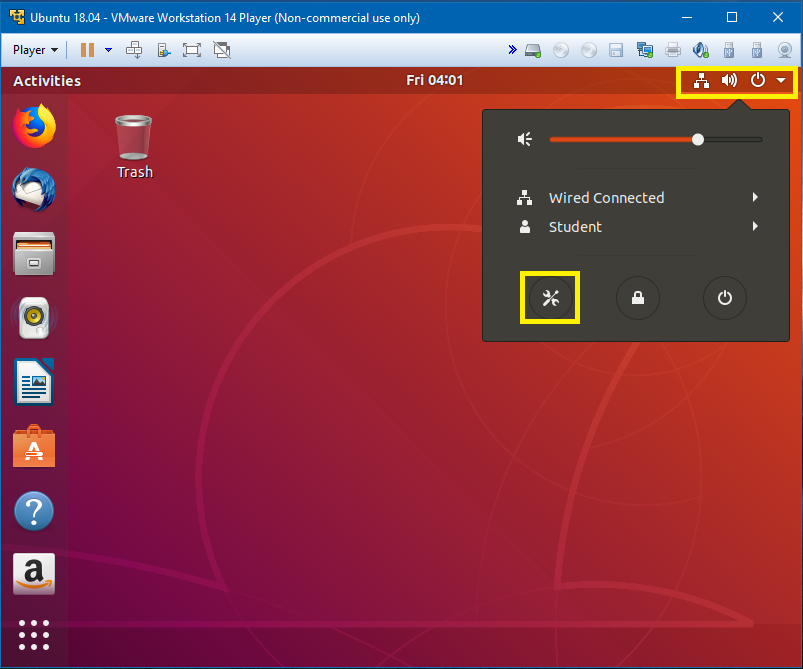Open Help from the dock
The height and width of the screenshot is (669, 803).
34,511
